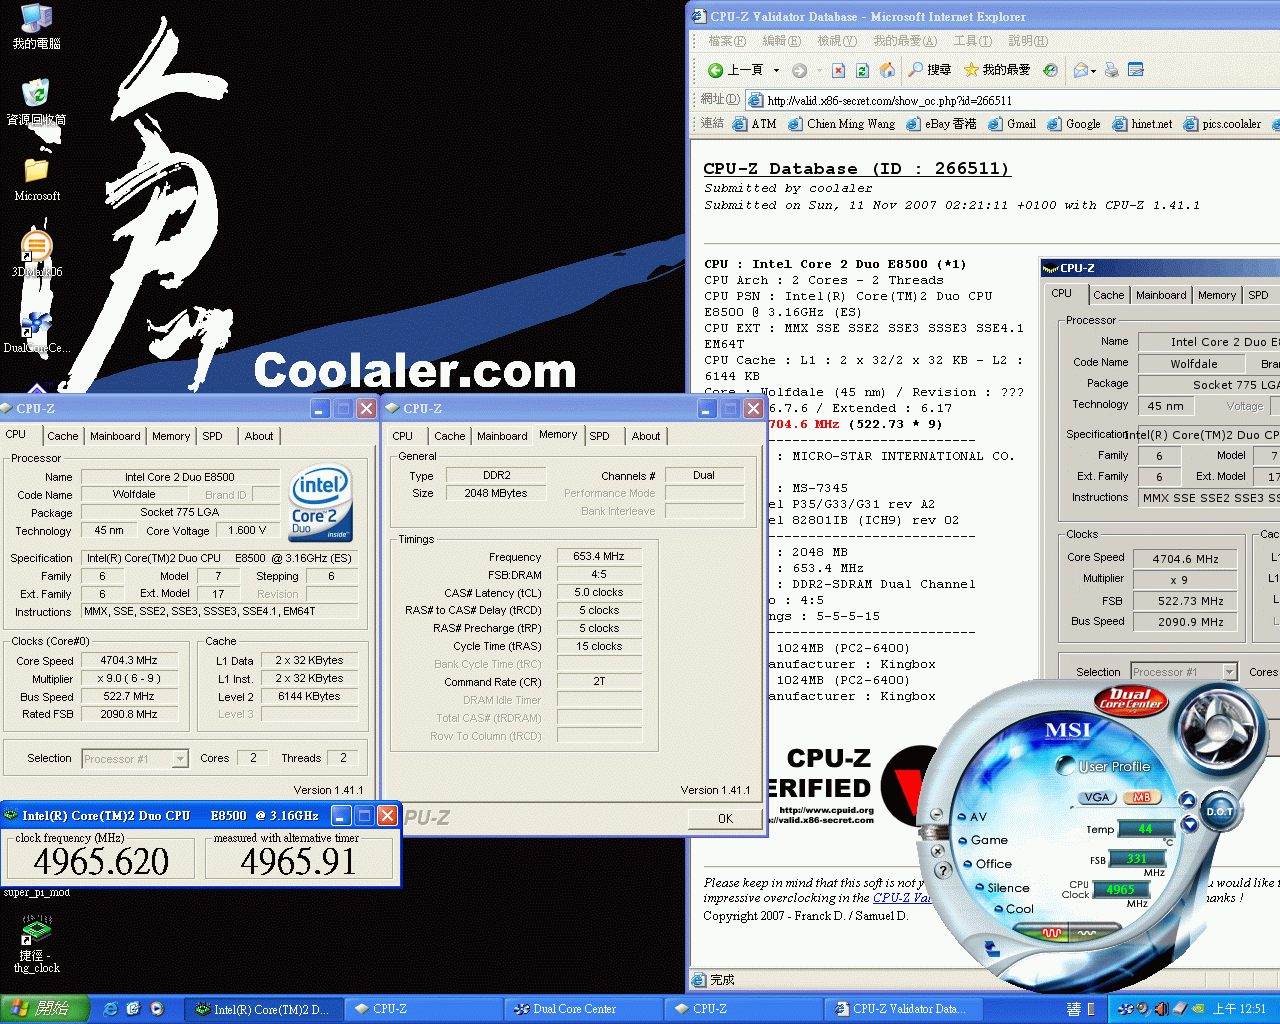This screenshot has height=1024, width=1280.
Task: Click the Internet Explorer search magnifier button
Action: click(x=929, y=70)
